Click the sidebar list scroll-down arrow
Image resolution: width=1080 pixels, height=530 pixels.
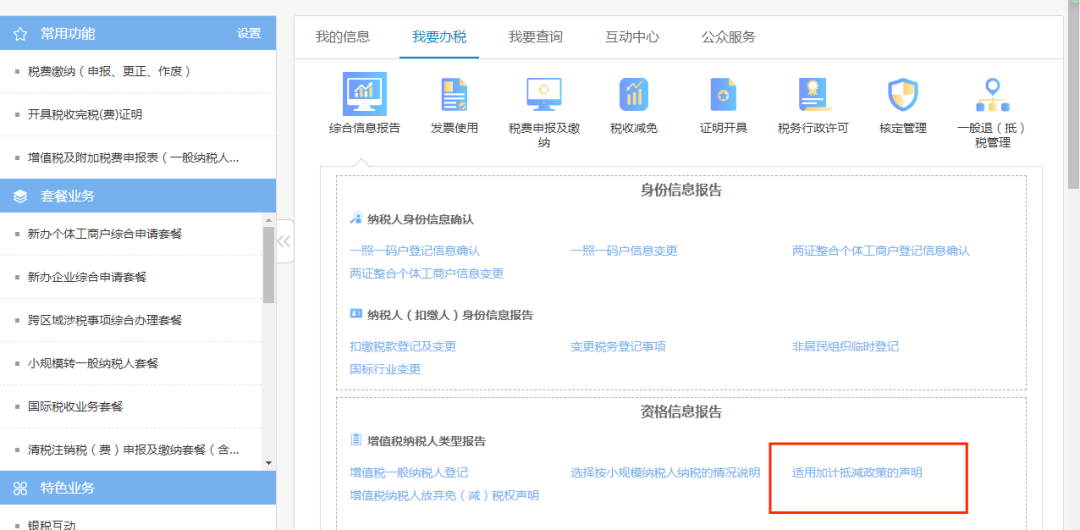[269, 463]
